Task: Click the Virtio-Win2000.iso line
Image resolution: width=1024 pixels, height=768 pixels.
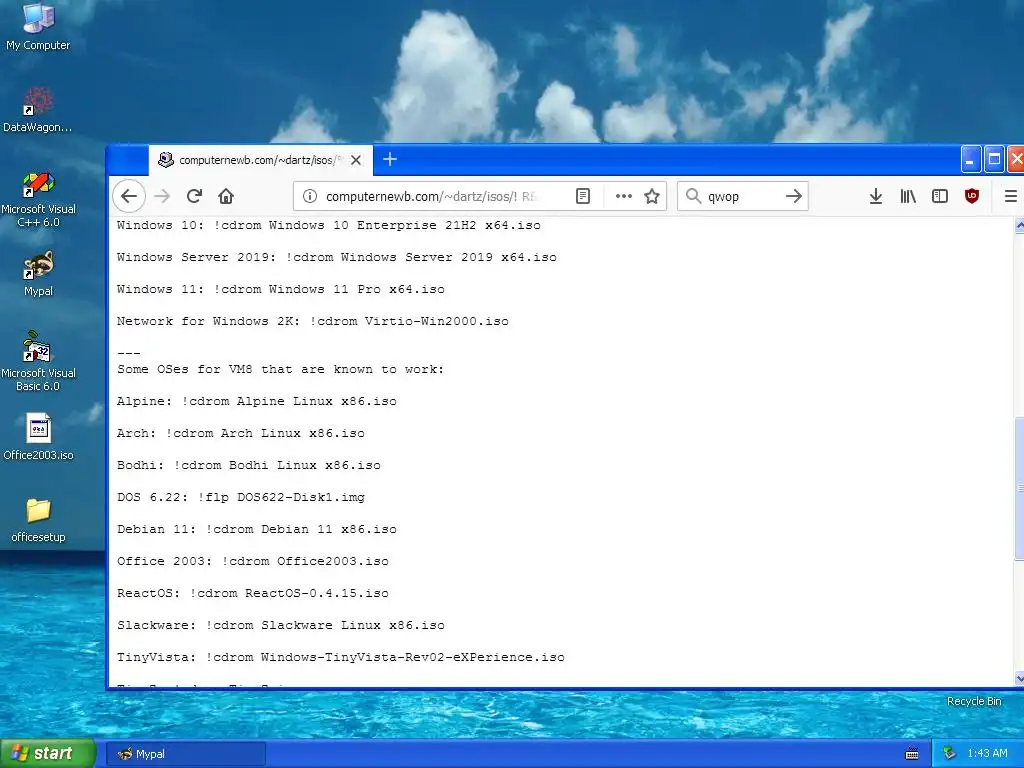Action: coord(313,321)
